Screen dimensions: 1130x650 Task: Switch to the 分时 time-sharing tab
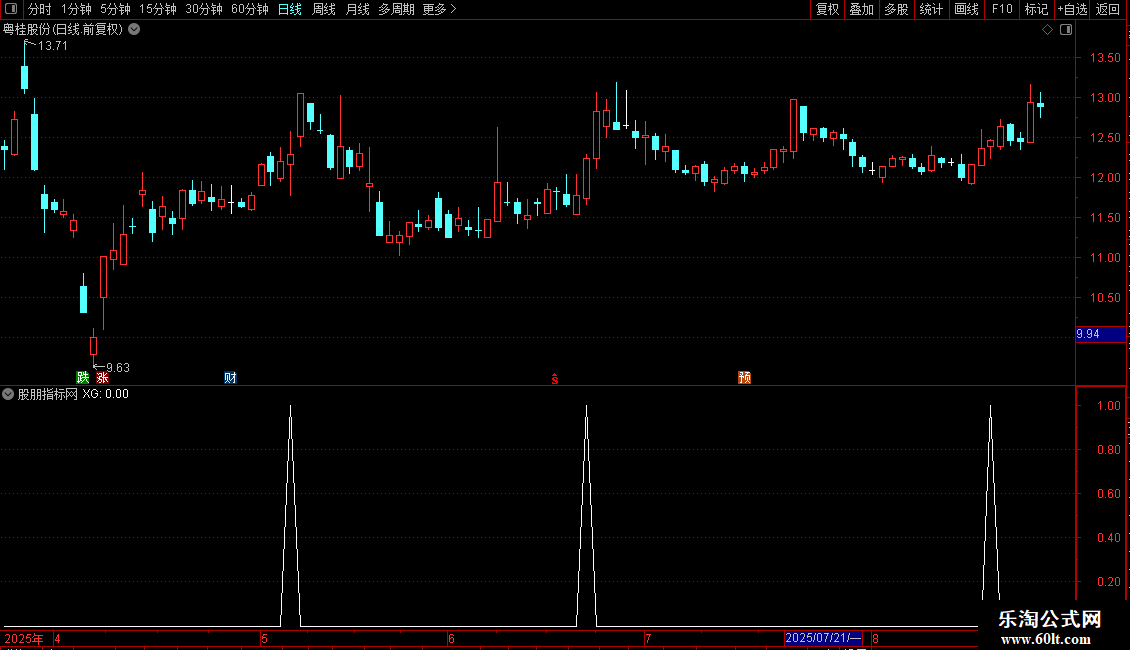39,9
